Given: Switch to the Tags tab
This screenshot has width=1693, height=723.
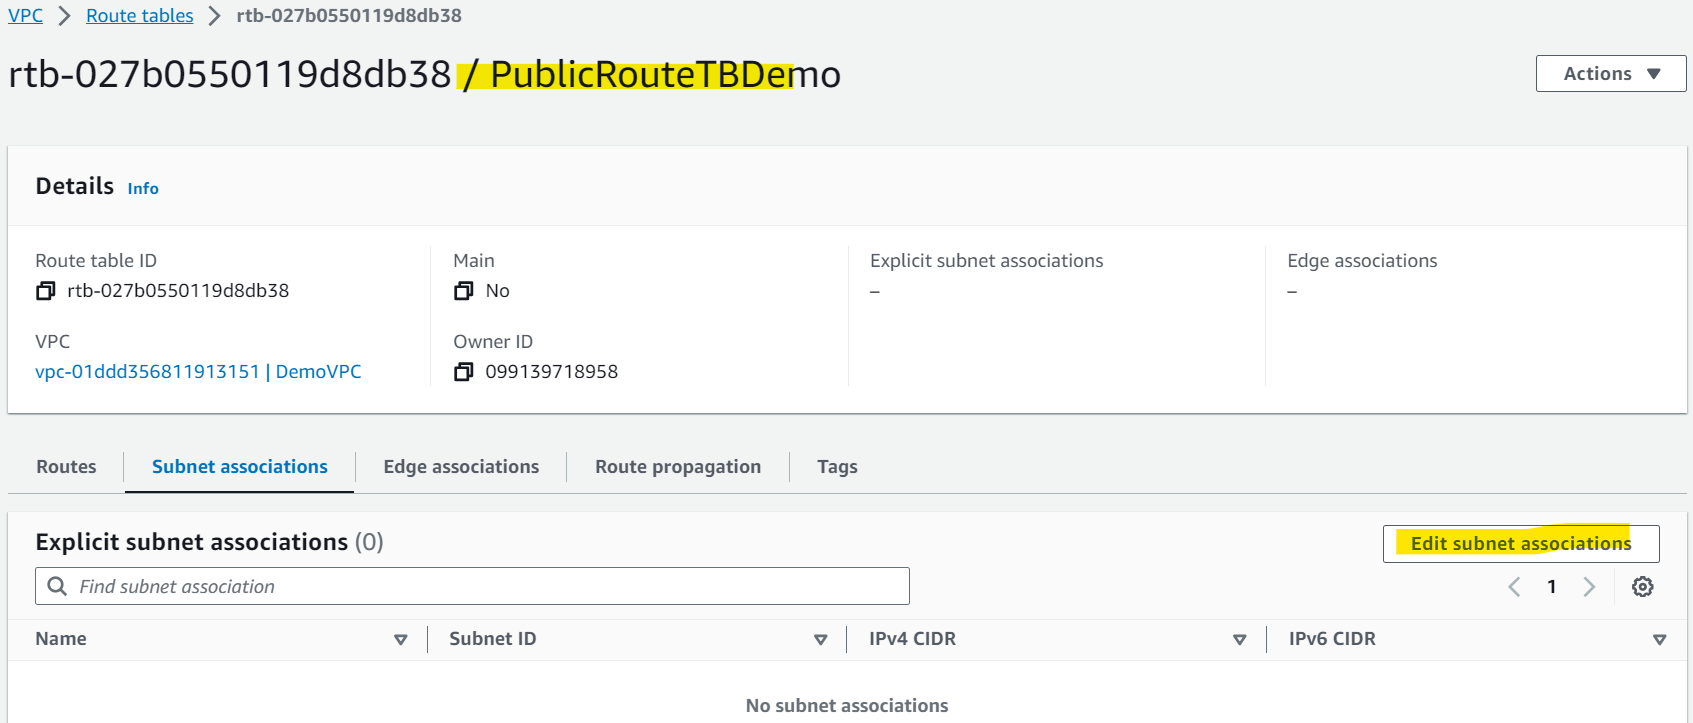Looking at the screenshot, I should pos(837,467).
